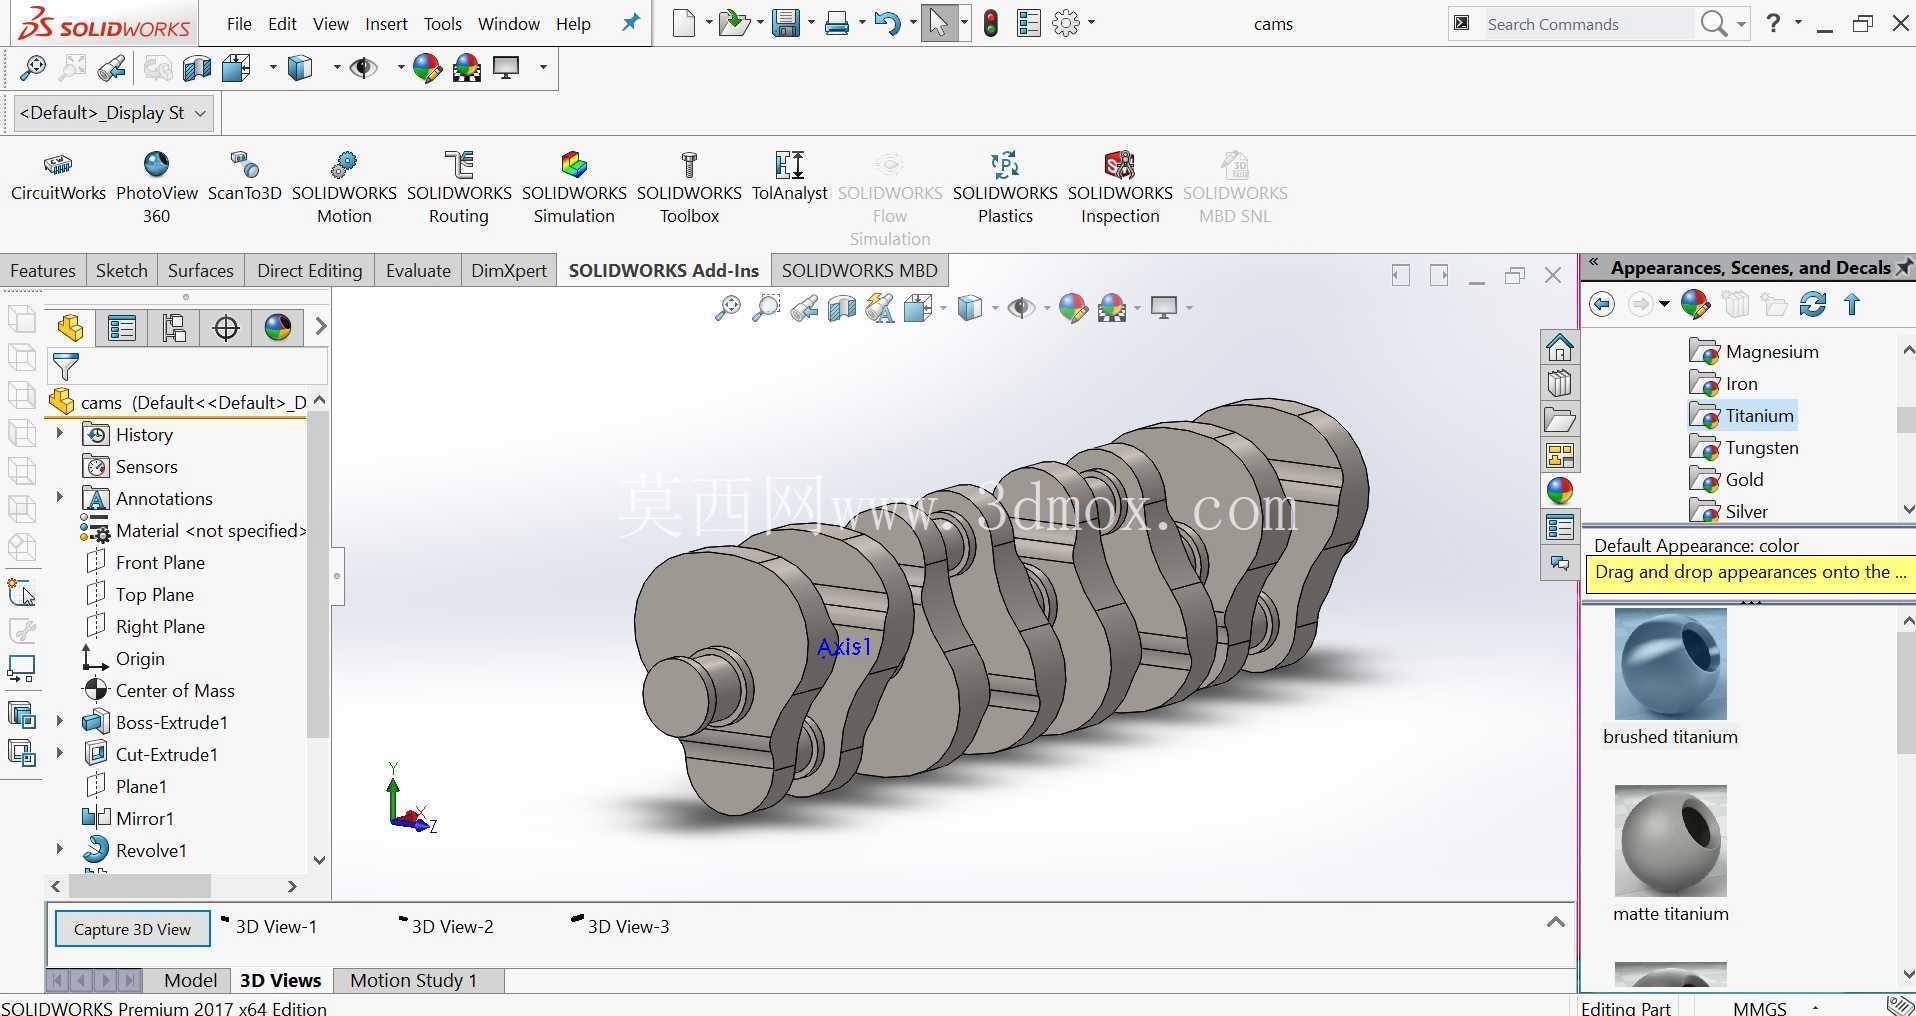
Task: Open the Insert menu
Action: coord(386,23)
